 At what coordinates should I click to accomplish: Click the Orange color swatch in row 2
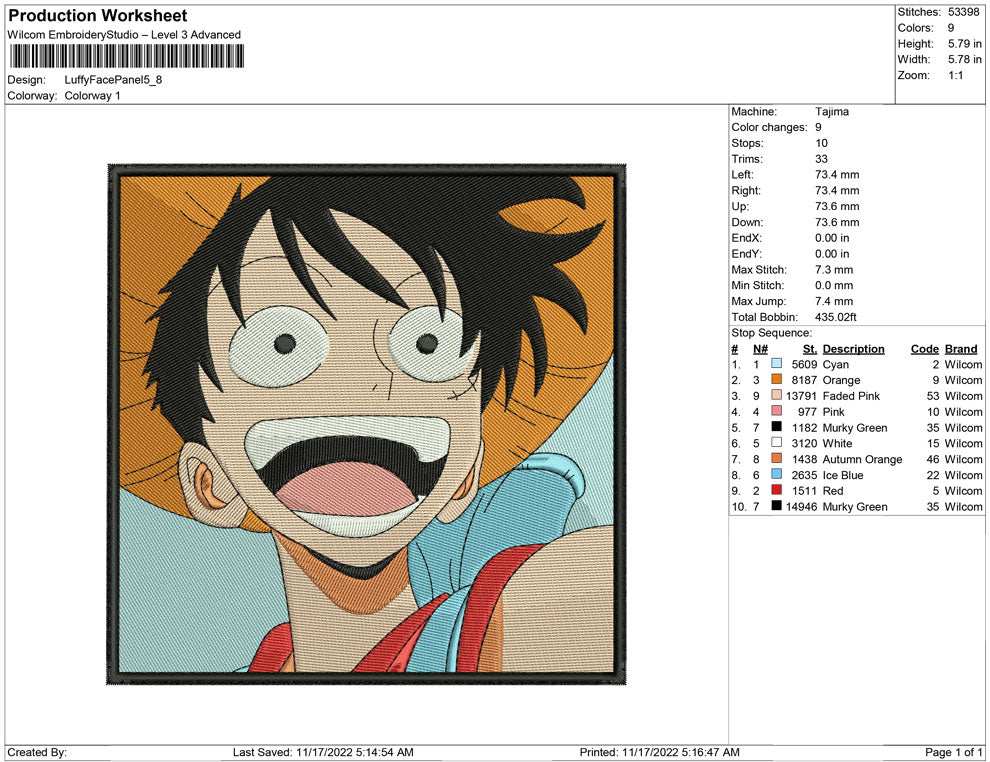[x=777, y=379]
